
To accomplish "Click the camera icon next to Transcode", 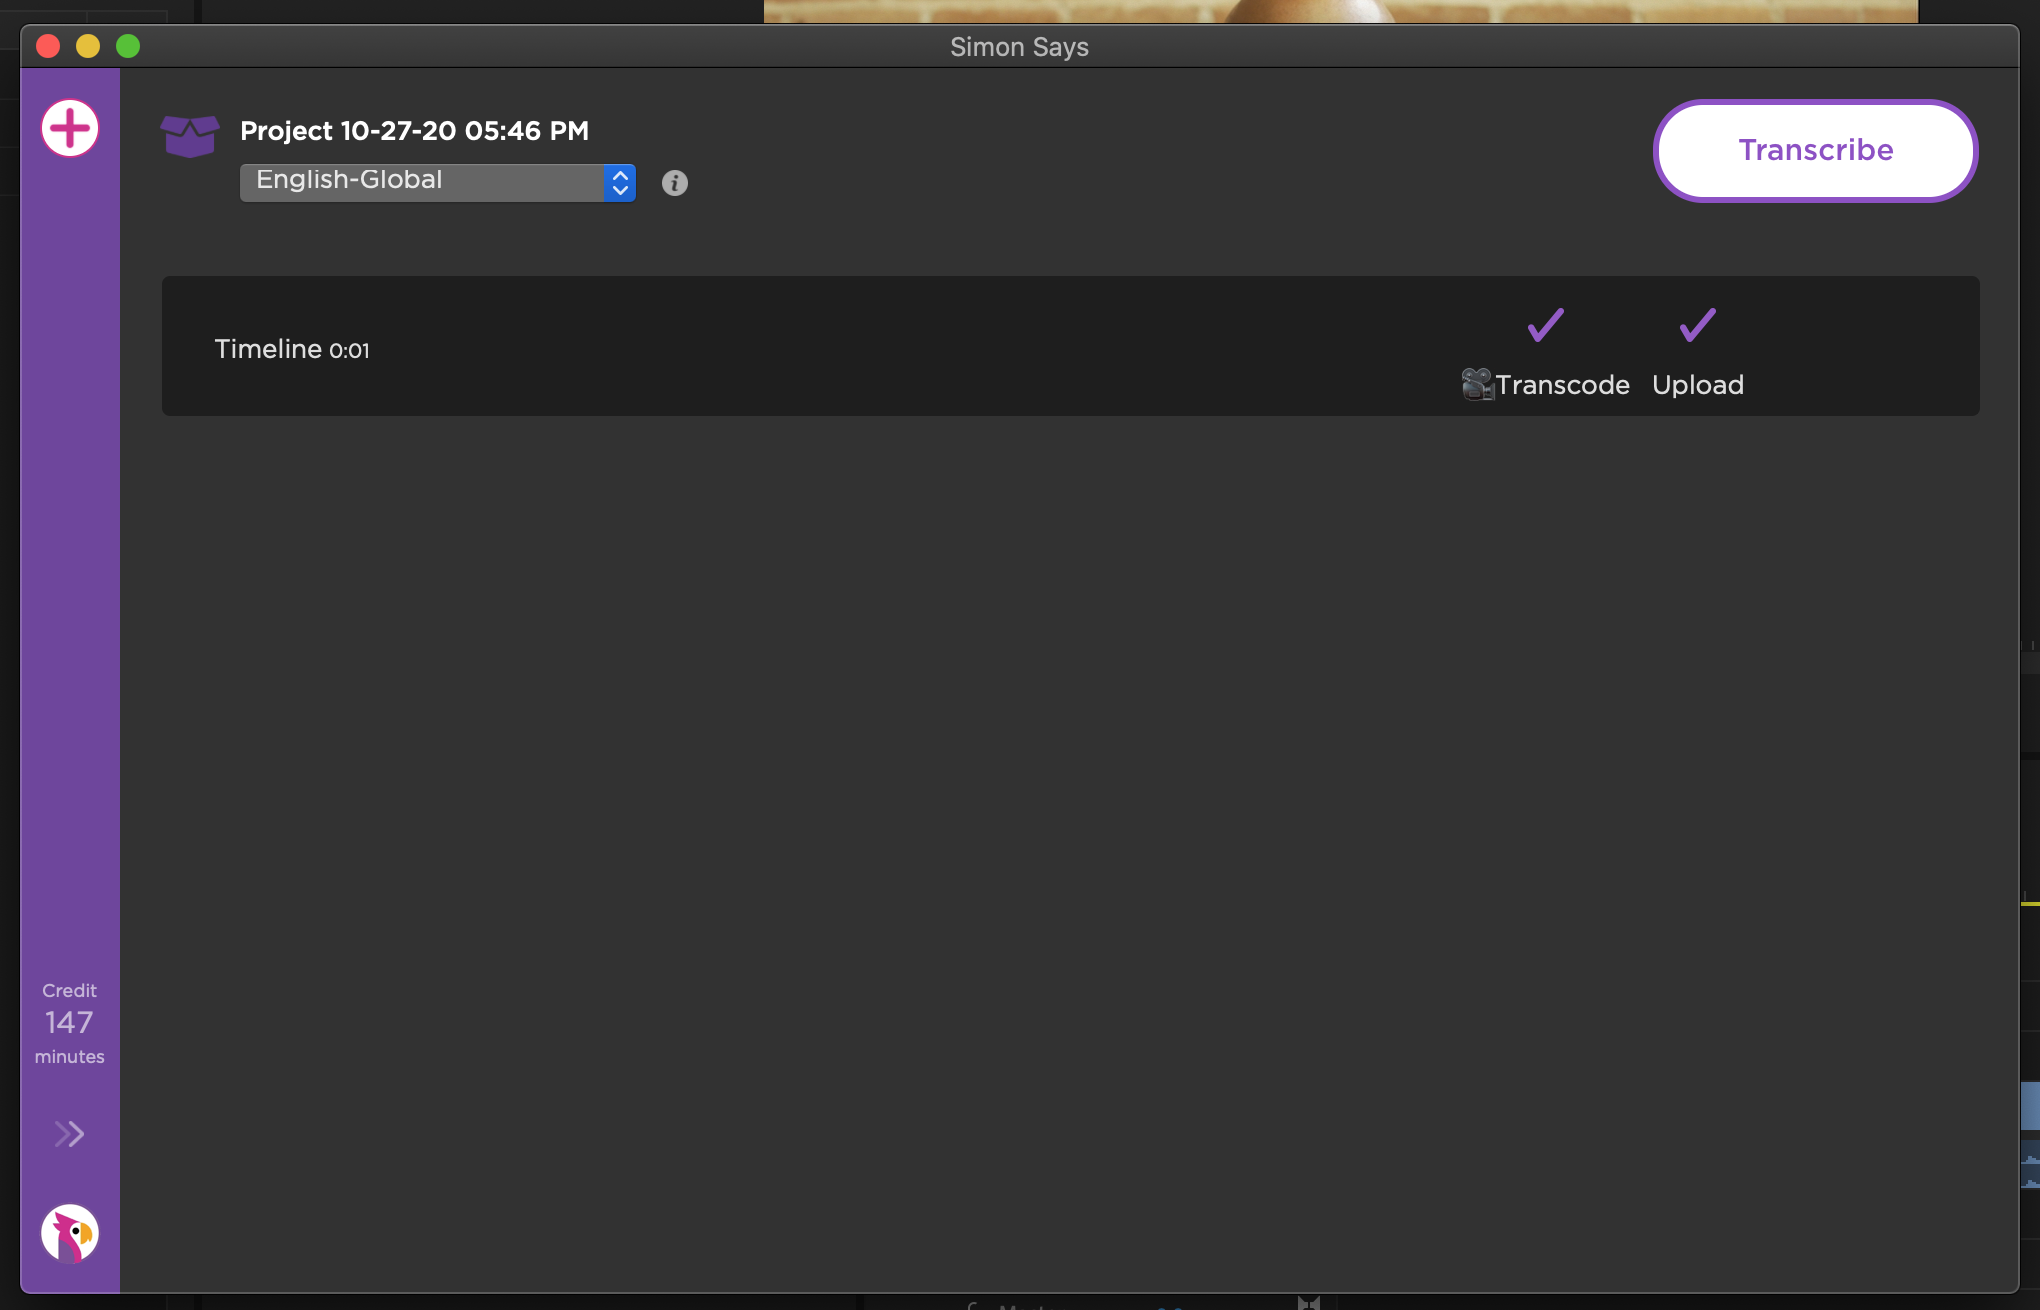I will (1477, 385).
